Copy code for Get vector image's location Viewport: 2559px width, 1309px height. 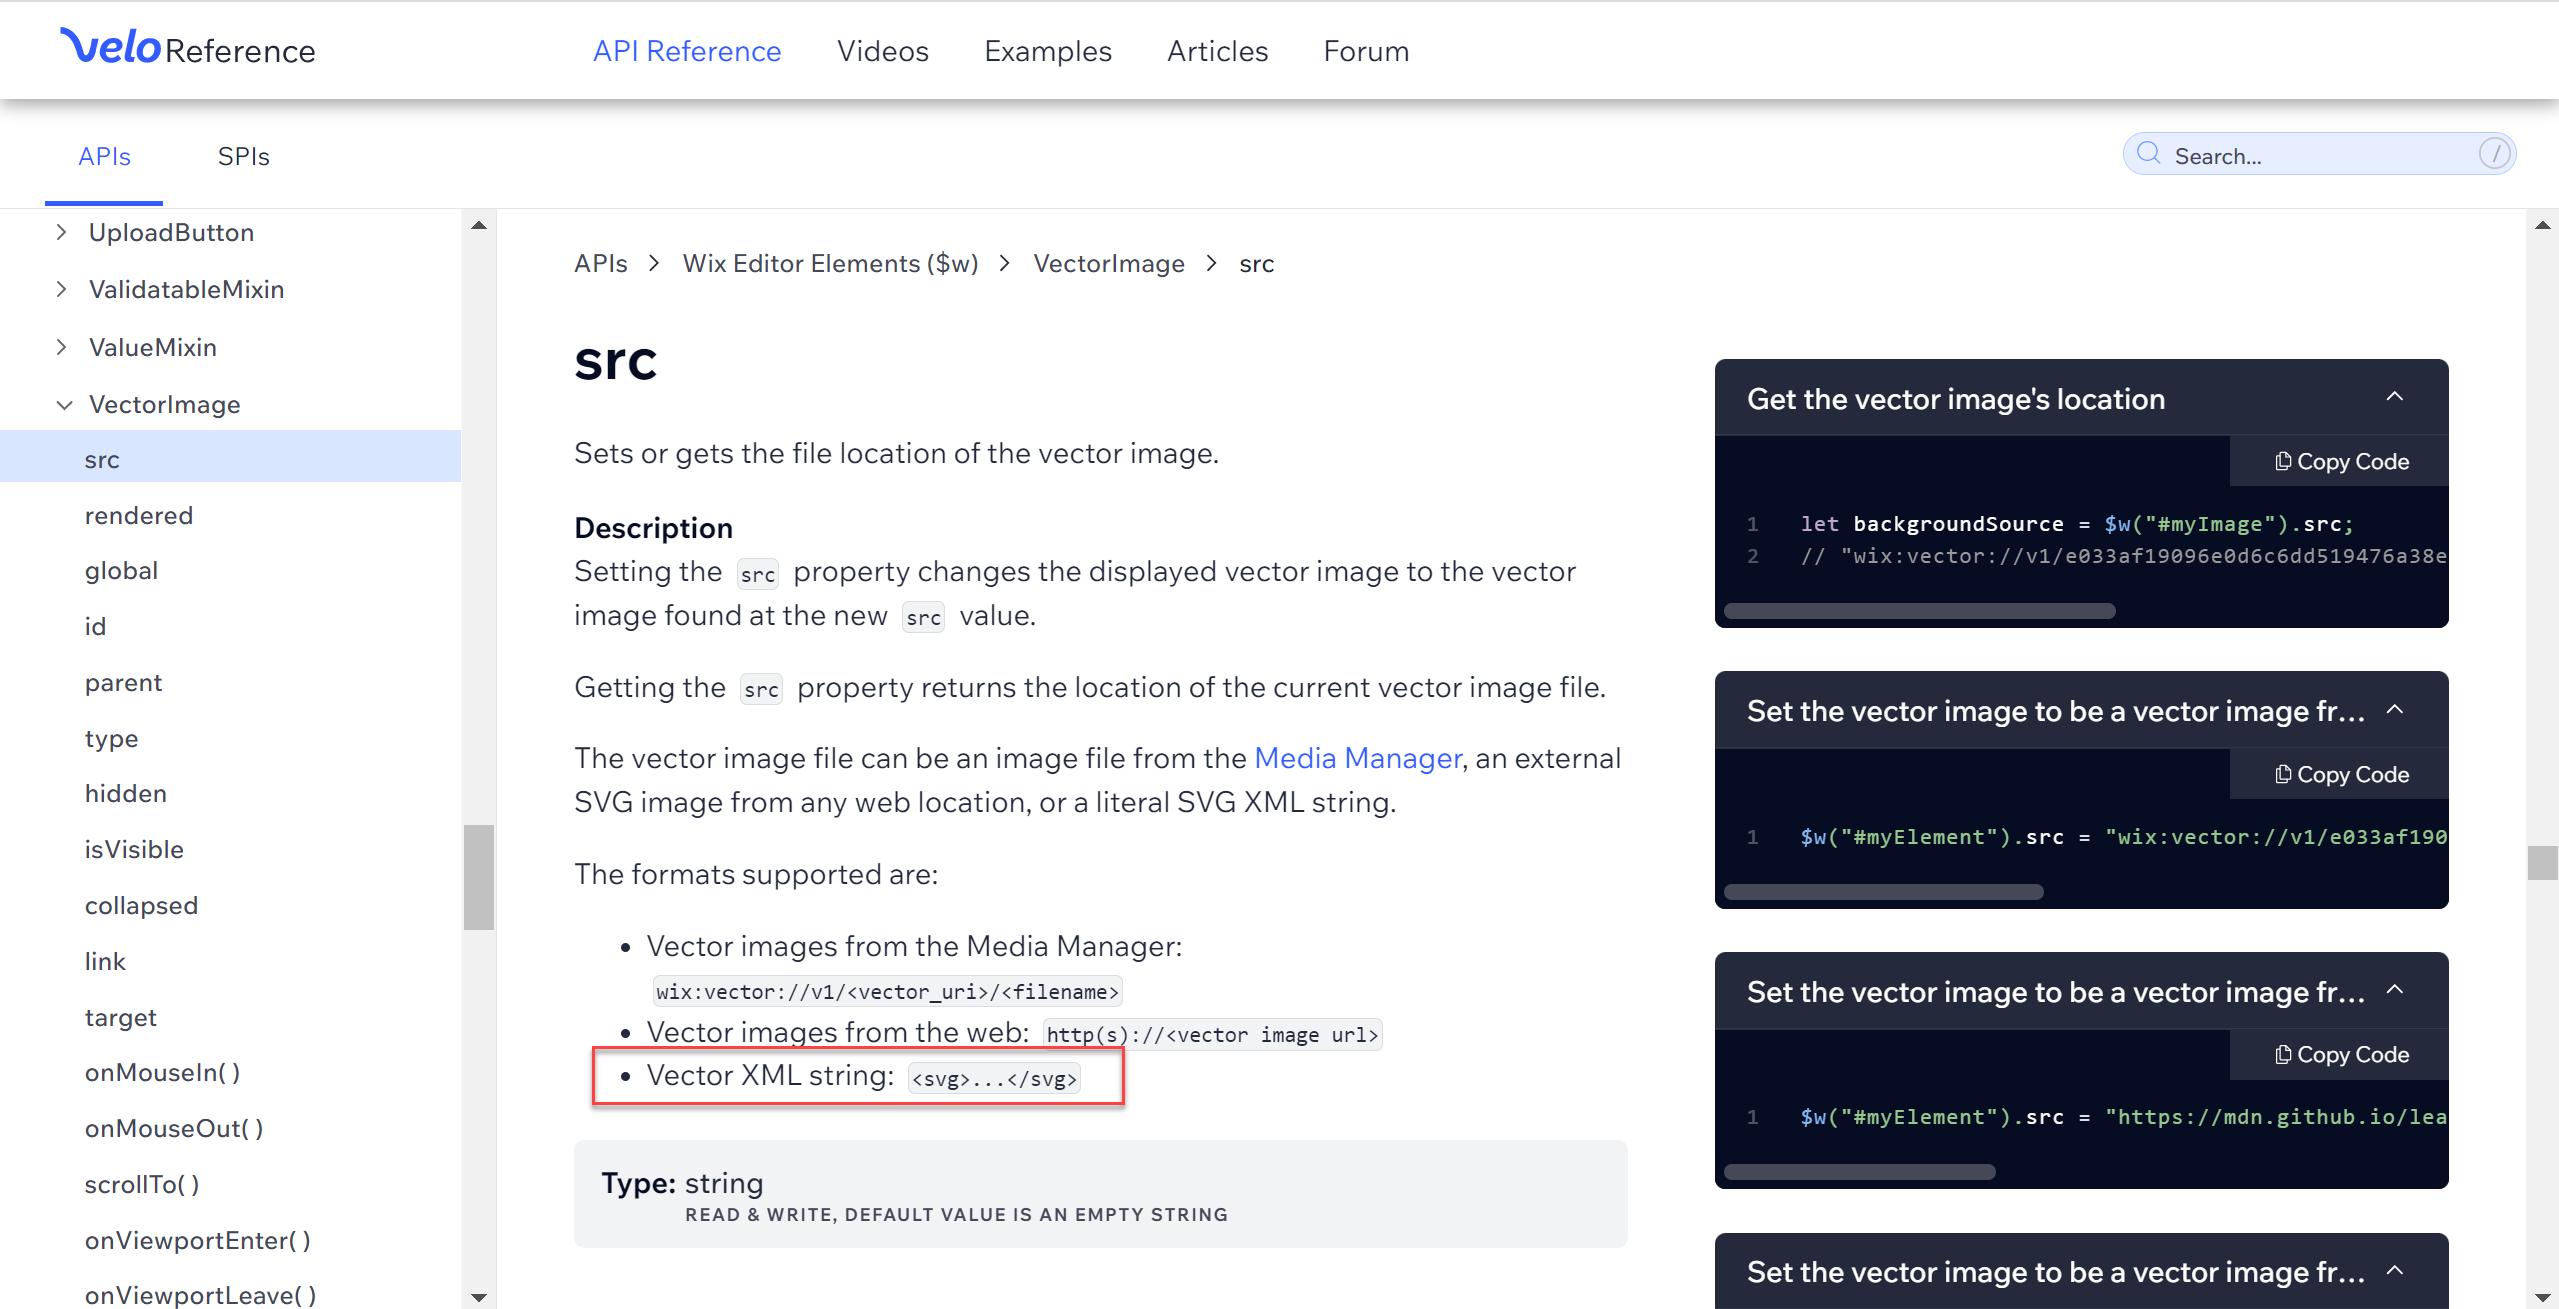pyautogui.click(x=2341, y=462)
